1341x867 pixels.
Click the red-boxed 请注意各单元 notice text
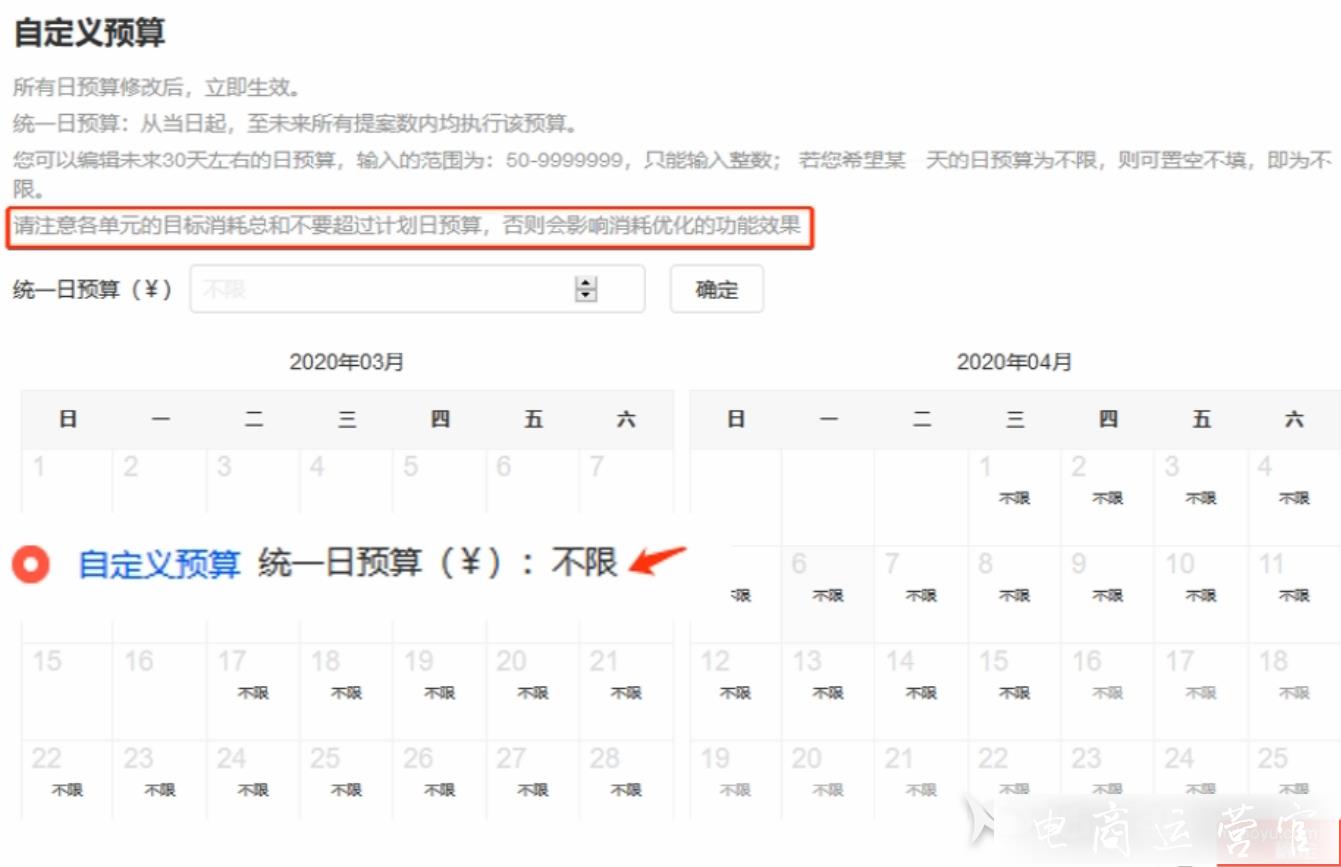(x=408, y=227)
